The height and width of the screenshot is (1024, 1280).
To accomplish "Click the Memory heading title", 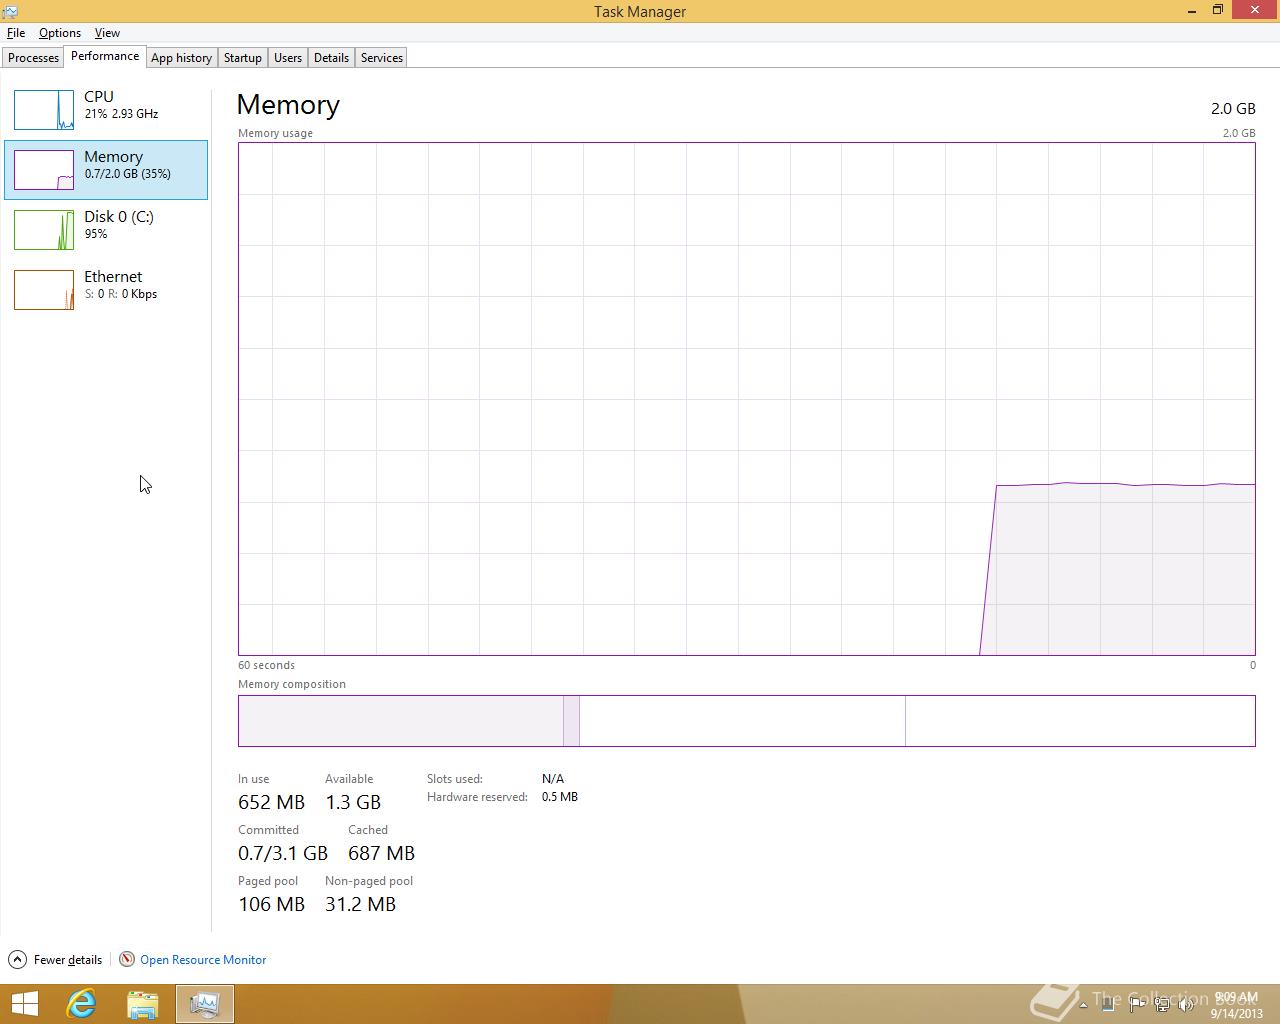I will (288, 105).
